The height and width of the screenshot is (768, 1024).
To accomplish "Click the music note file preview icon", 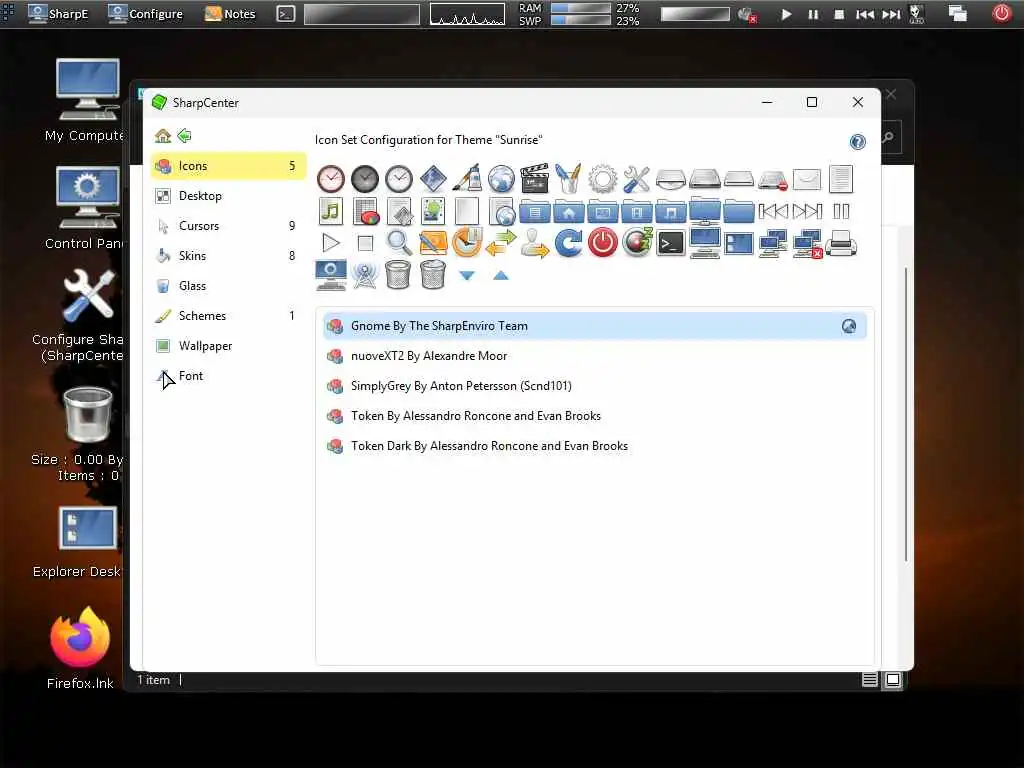I will click(x=331, y=211).
